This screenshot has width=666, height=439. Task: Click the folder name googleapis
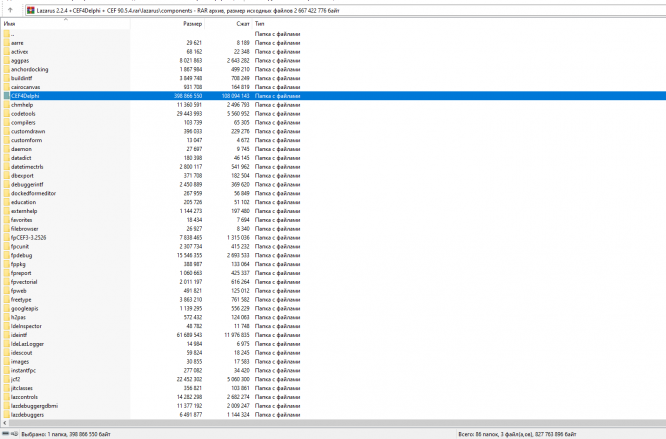point(24,309)
